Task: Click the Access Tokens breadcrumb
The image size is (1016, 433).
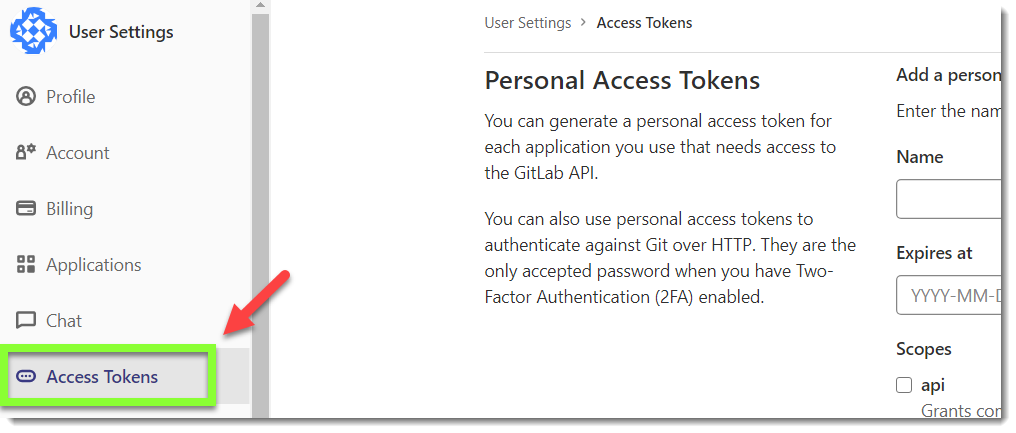Action: [x=644, y=23]
